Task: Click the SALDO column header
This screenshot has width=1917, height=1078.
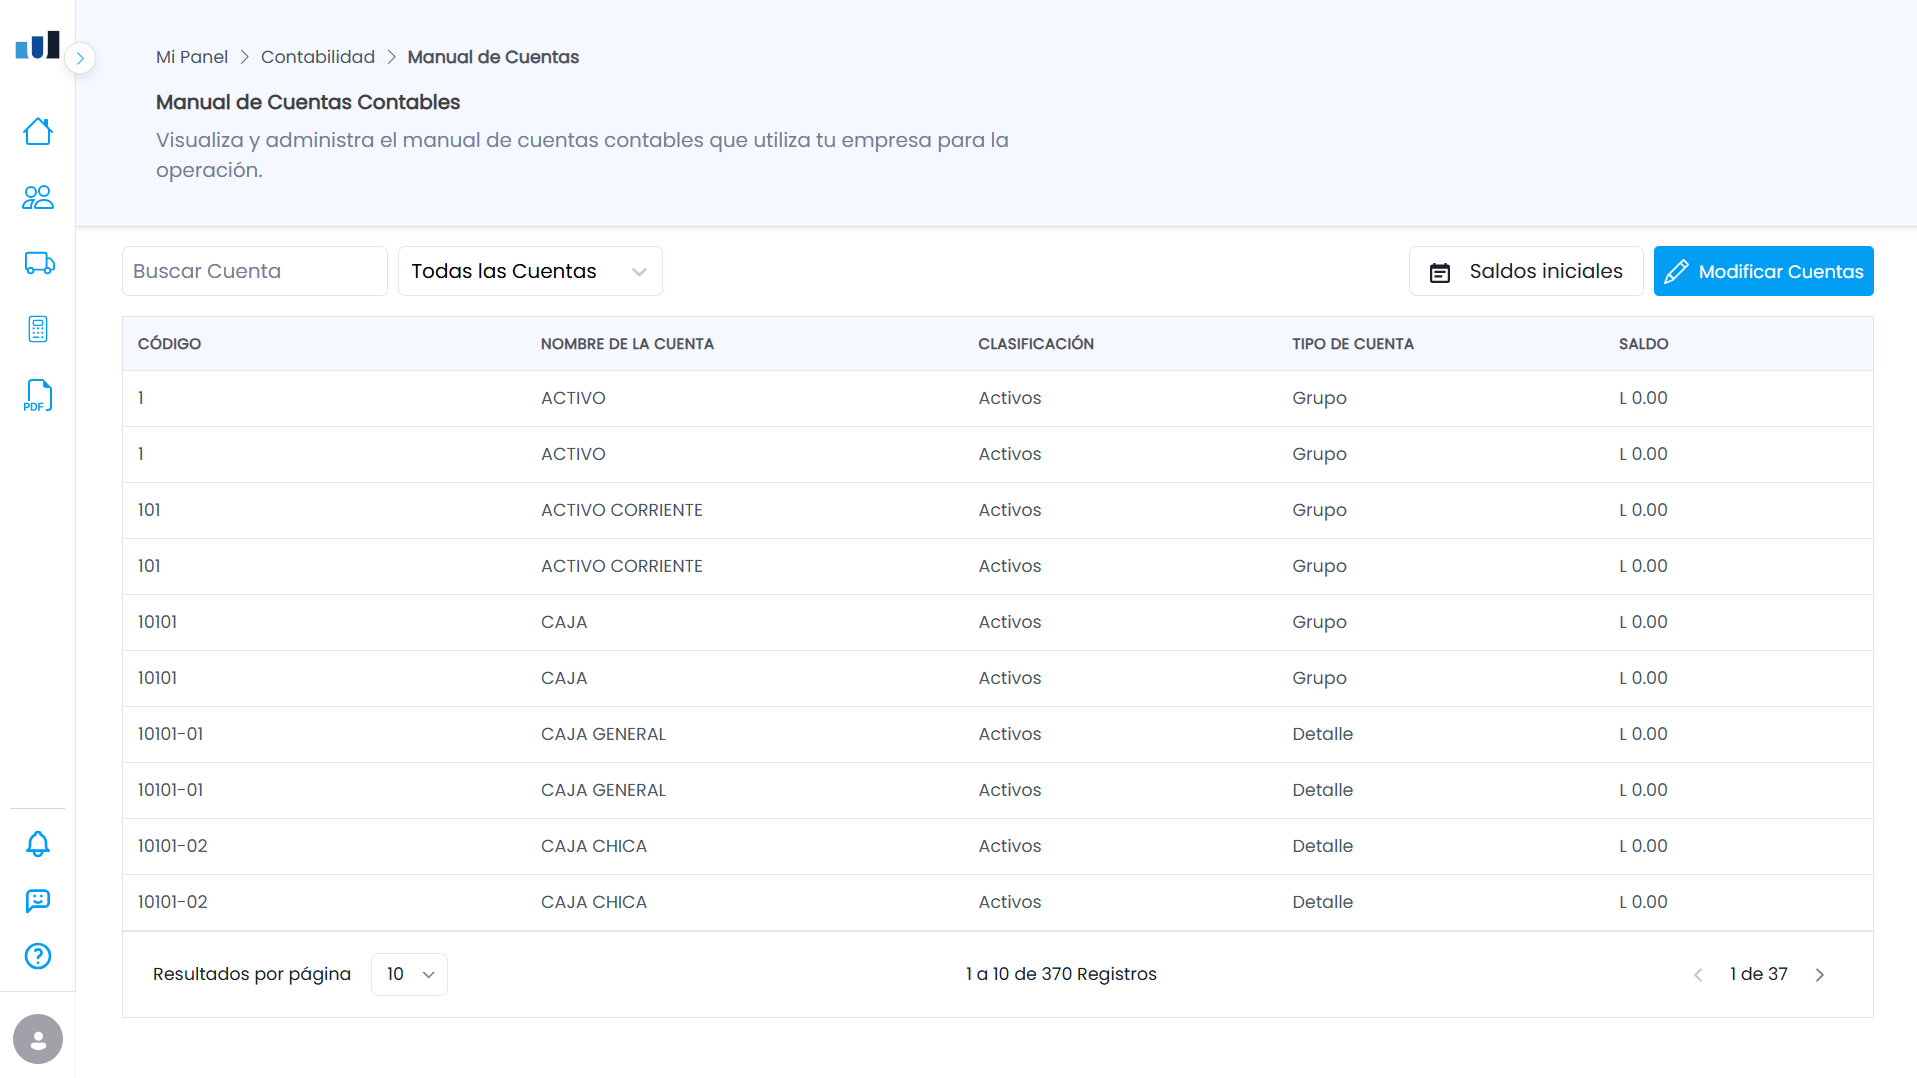Action: tap(1644, 344)
